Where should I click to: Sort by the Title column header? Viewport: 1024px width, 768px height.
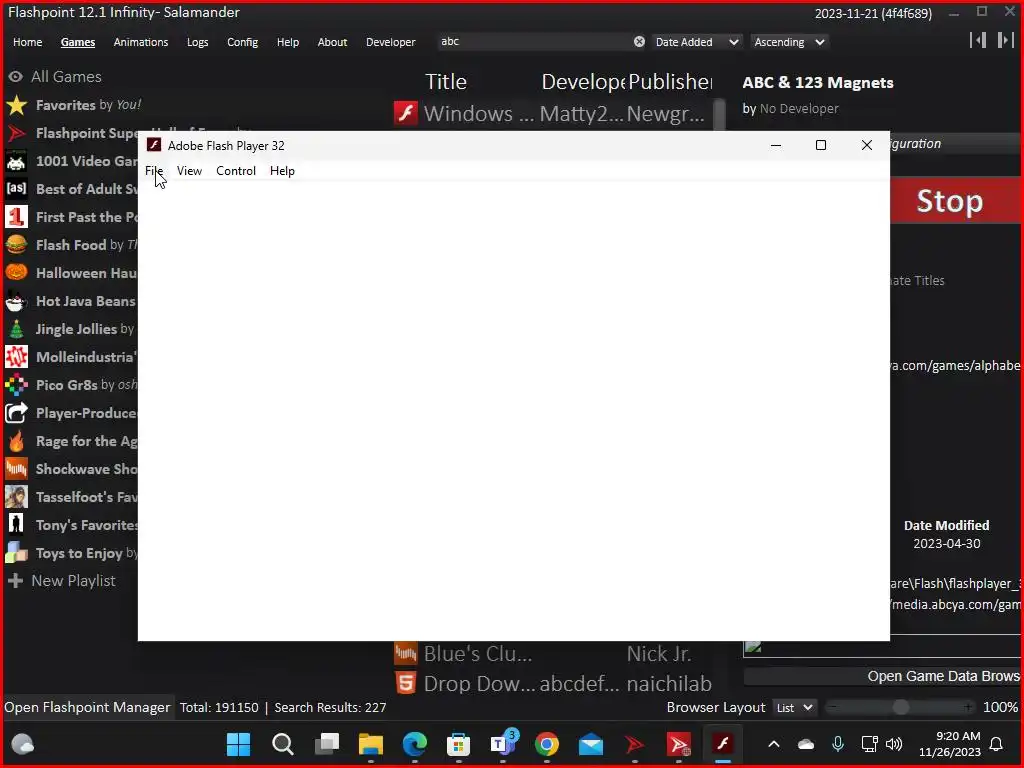[446, 82]
